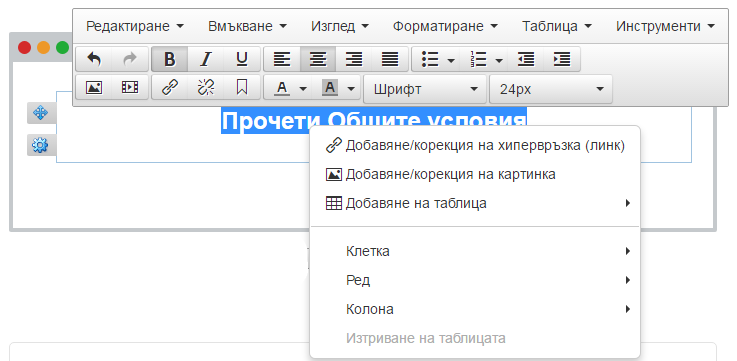Choose Добавяне/корекция на картинка
Screen dimensions: 737x361
[475, 174]
